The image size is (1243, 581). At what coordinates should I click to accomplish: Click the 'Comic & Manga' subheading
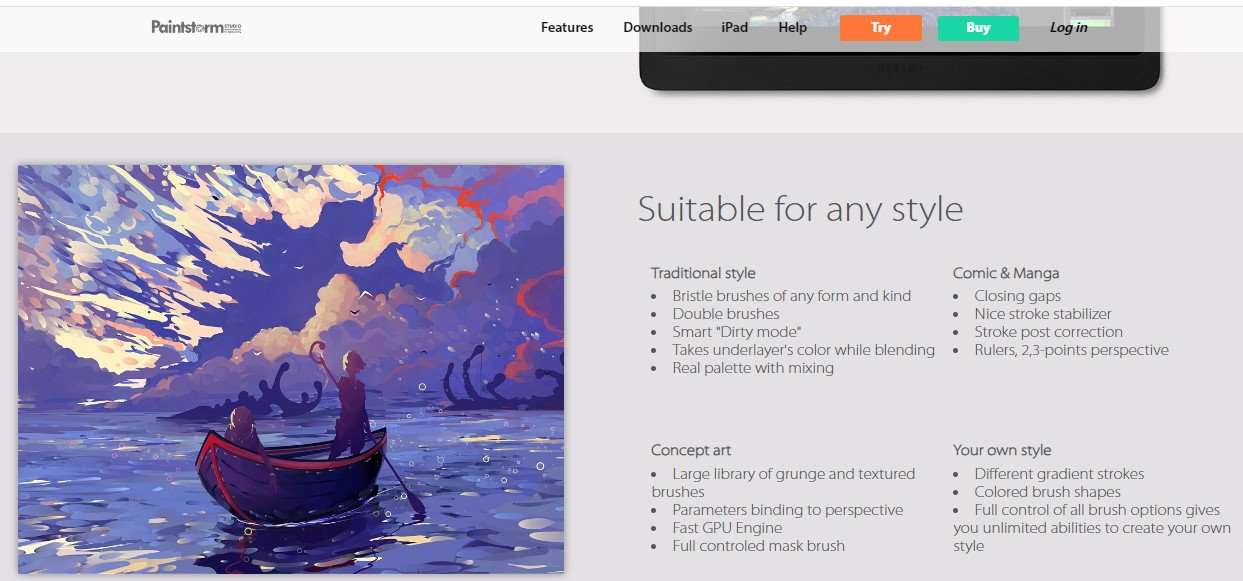1006,273
